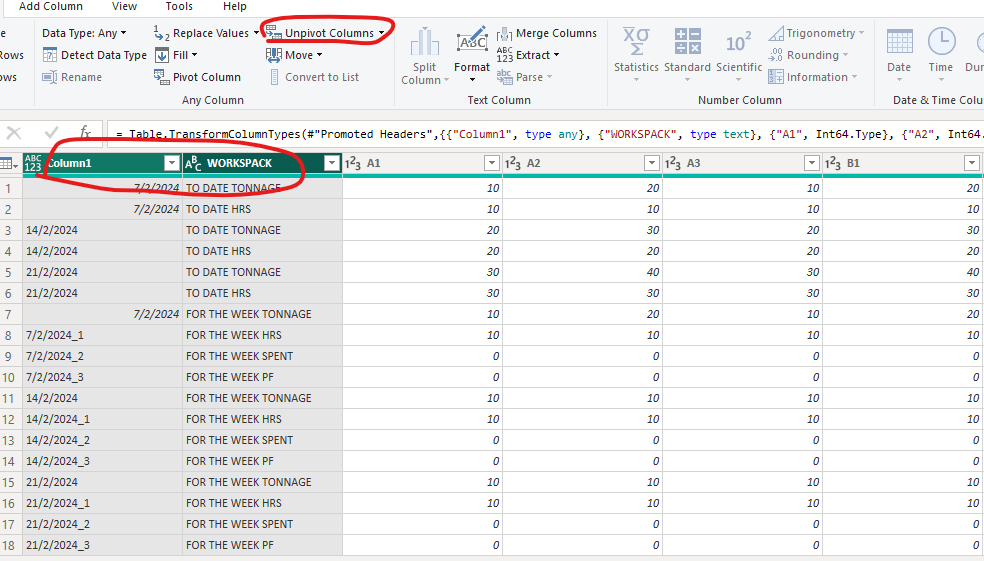Click the Rename column icon

click(x=50, y=77)
